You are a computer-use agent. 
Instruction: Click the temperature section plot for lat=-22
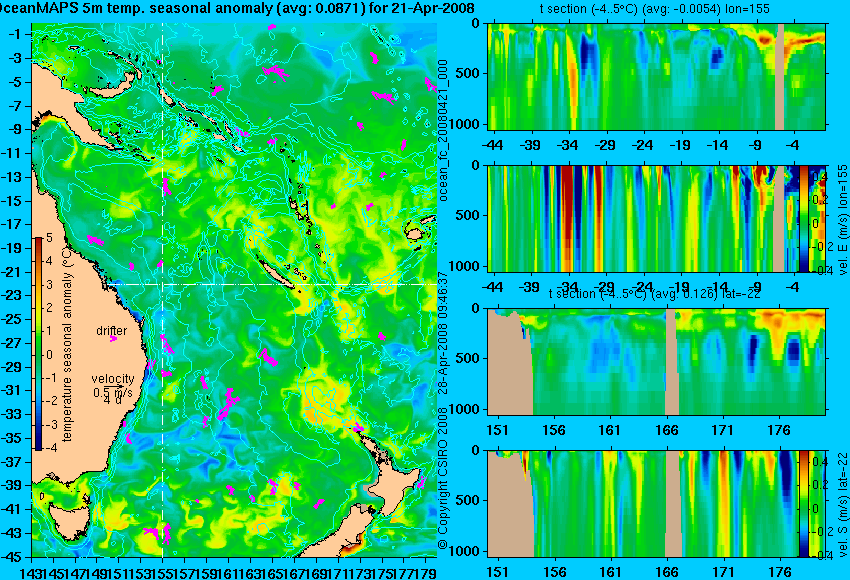(657, 362)
